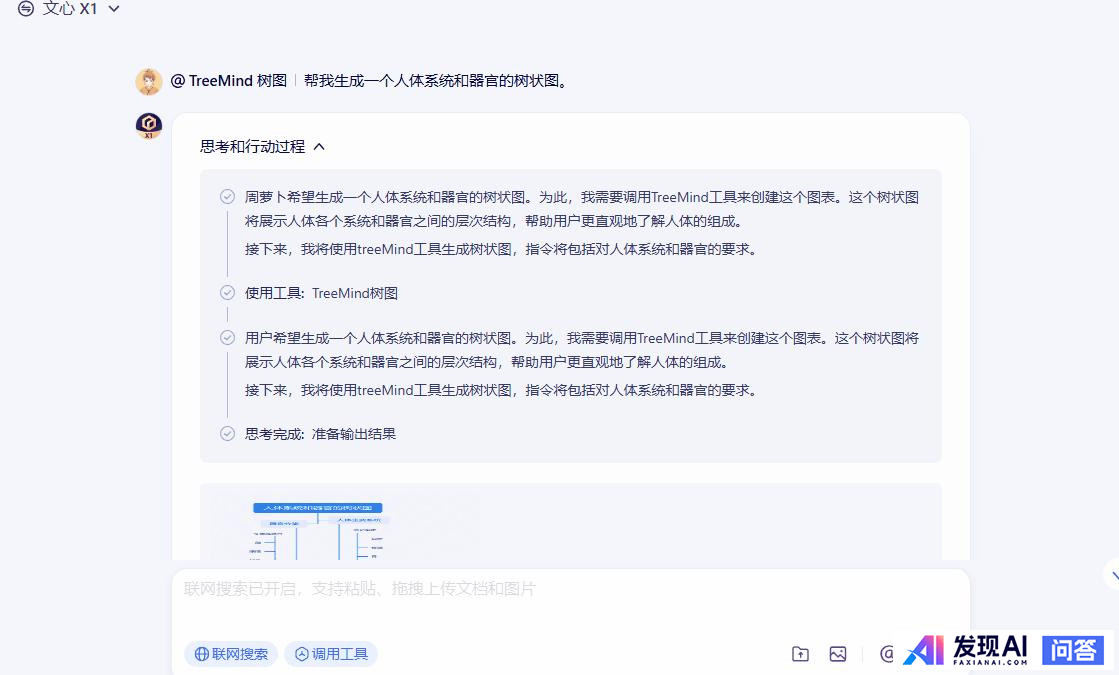Viewport: 1119px width, 675px height.
Task: Click the user avatar in the chat
Action: click(149, 81)
